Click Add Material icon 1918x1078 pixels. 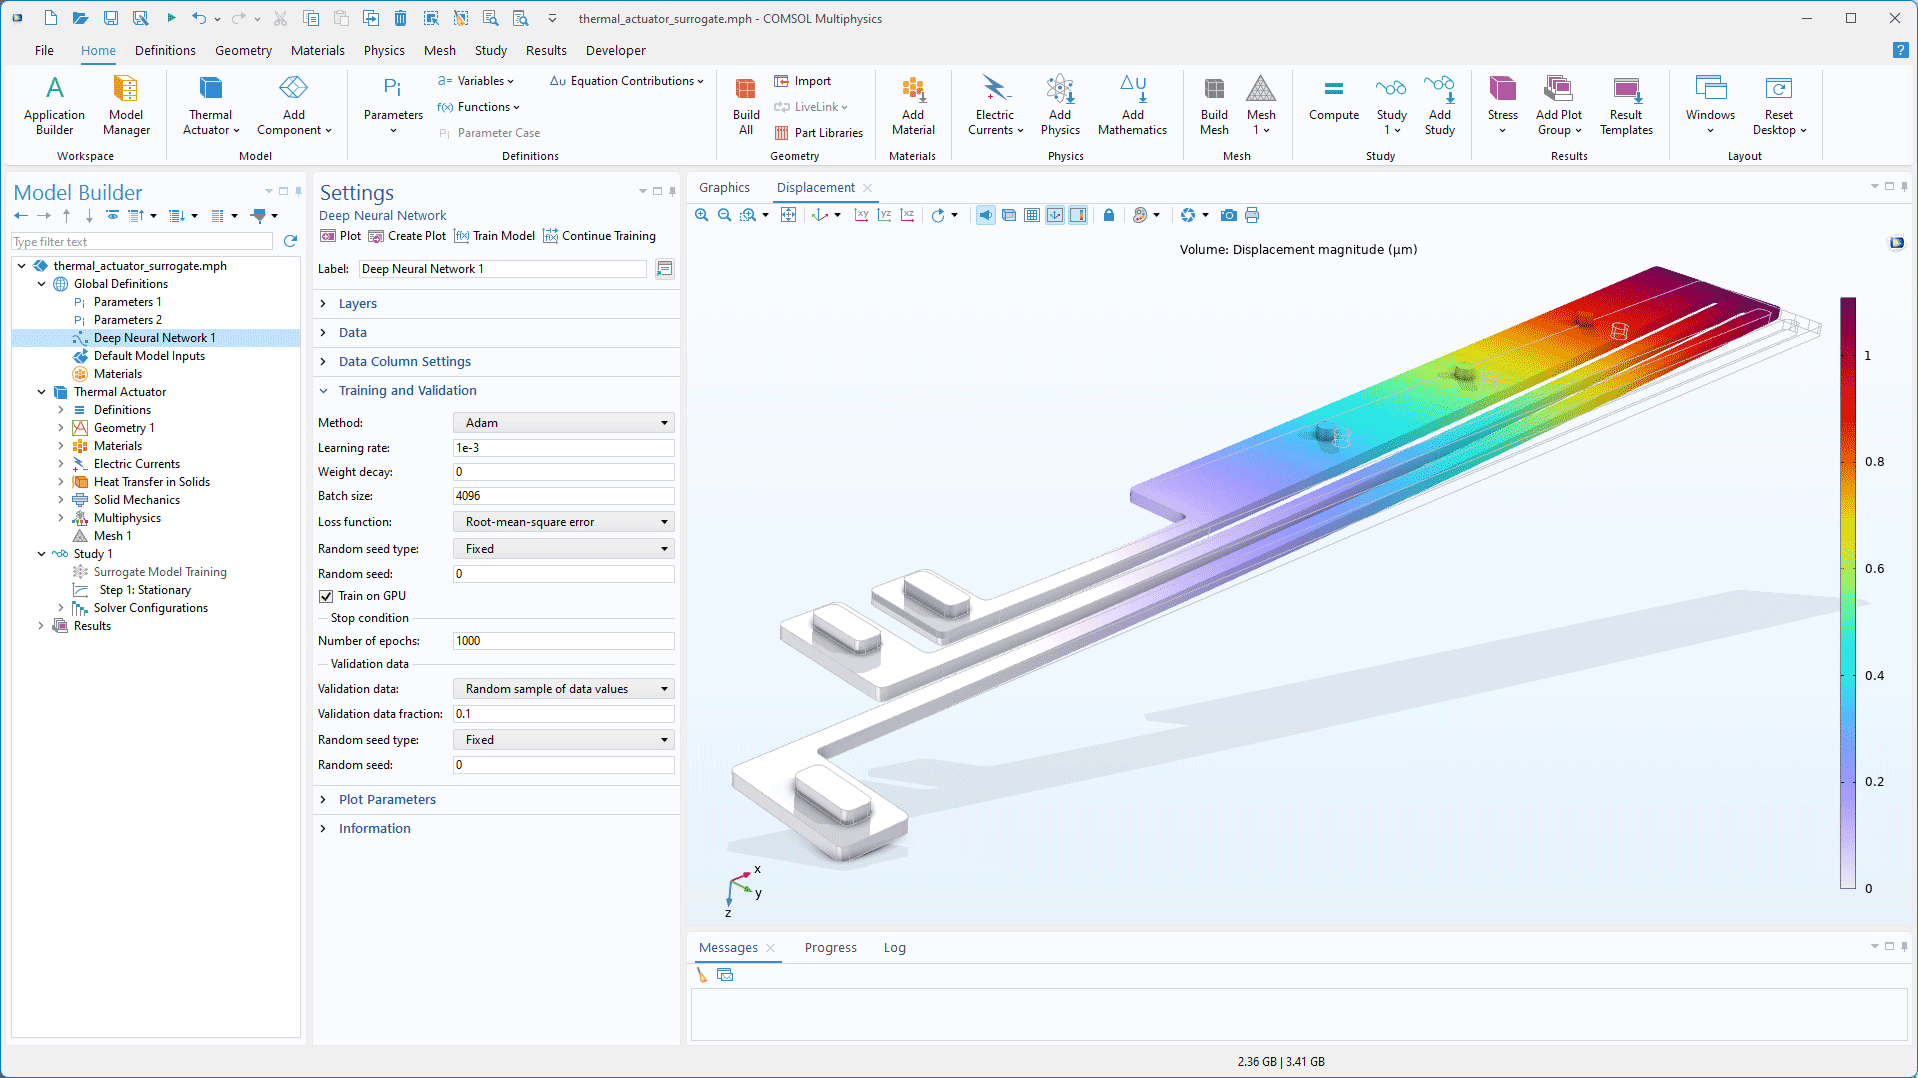913,106
